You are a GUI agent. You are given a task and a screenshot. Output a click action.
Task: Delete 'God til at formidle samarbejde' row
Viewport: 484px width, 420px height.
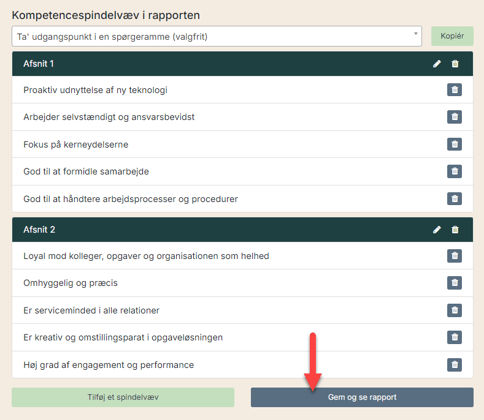(x=454, y=171)
